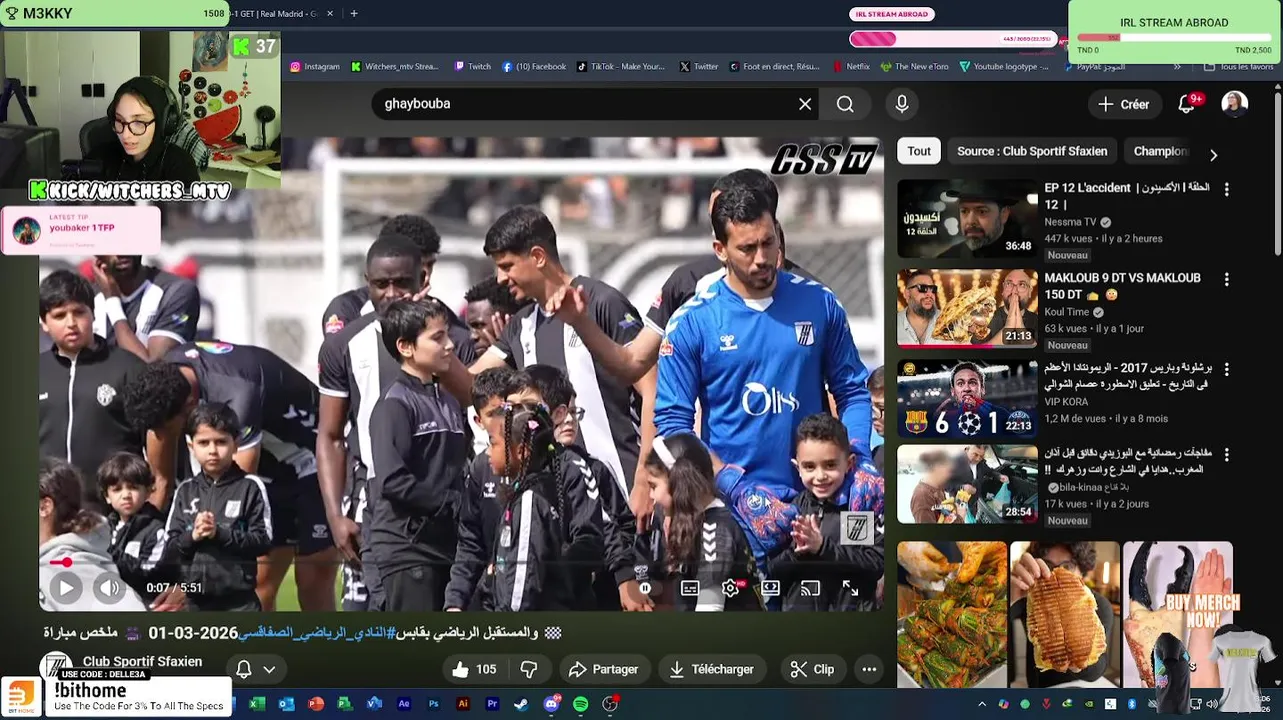The image size is (1283, 720).
Task: Expand system tray hidden icons arrow
Action: pos(981,704)
